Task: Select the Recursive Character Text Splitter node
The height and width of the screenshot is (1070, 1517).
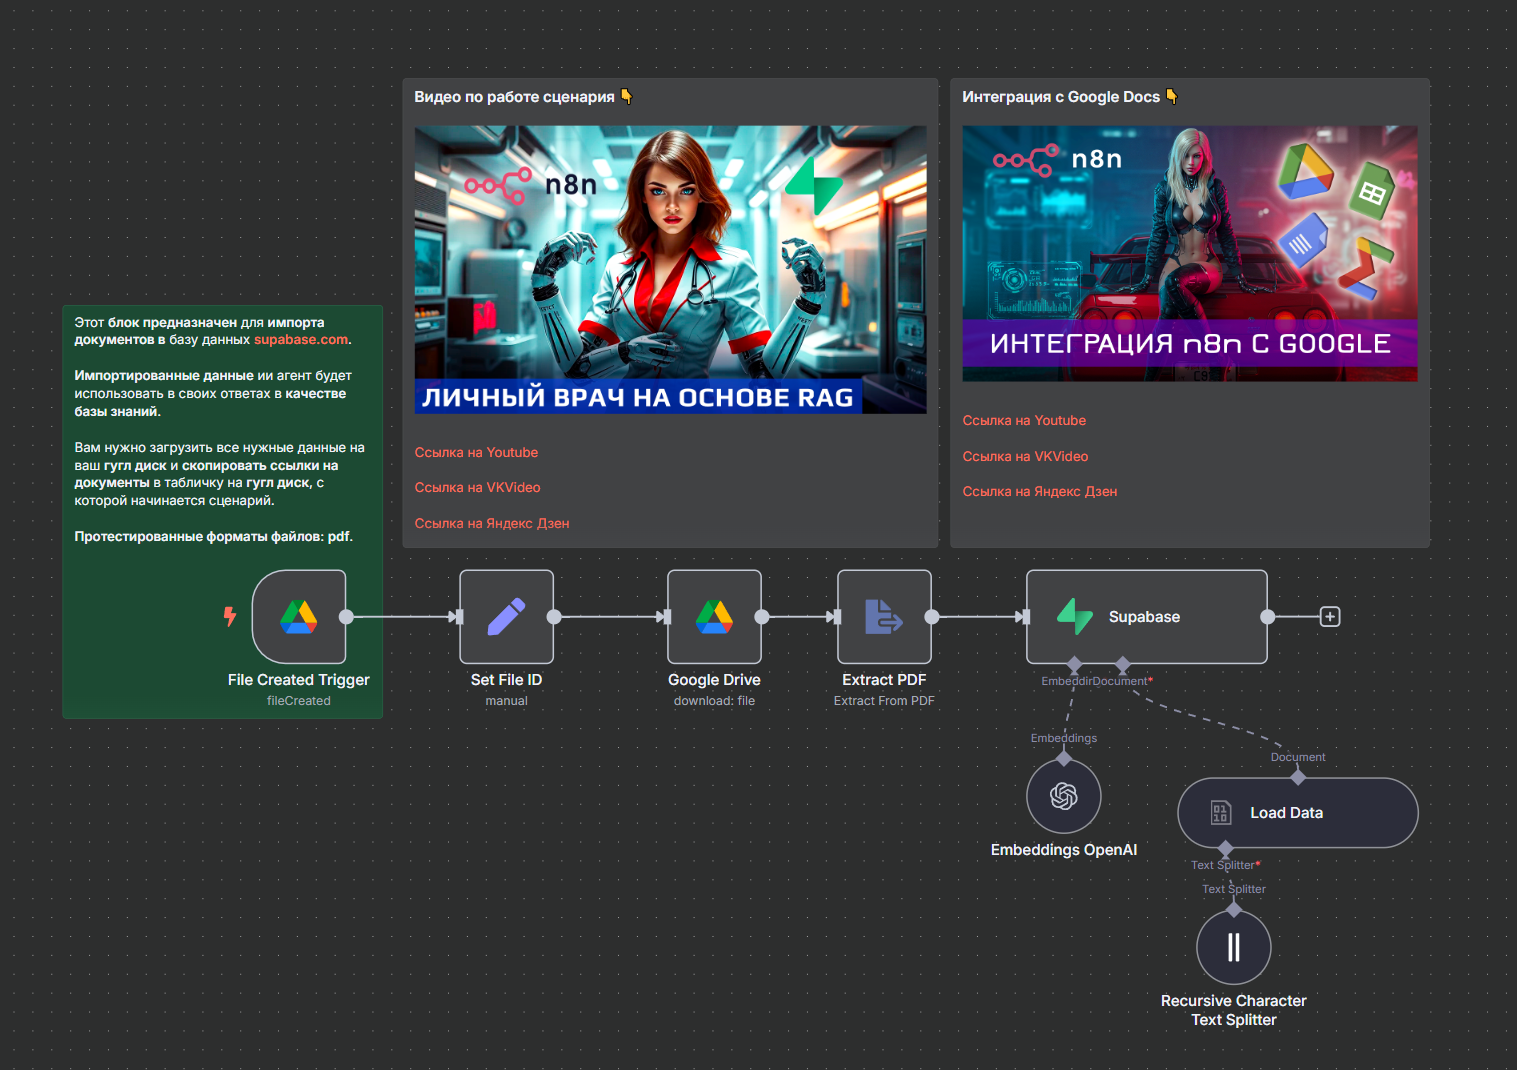Action: click(x=1234, y=947)
